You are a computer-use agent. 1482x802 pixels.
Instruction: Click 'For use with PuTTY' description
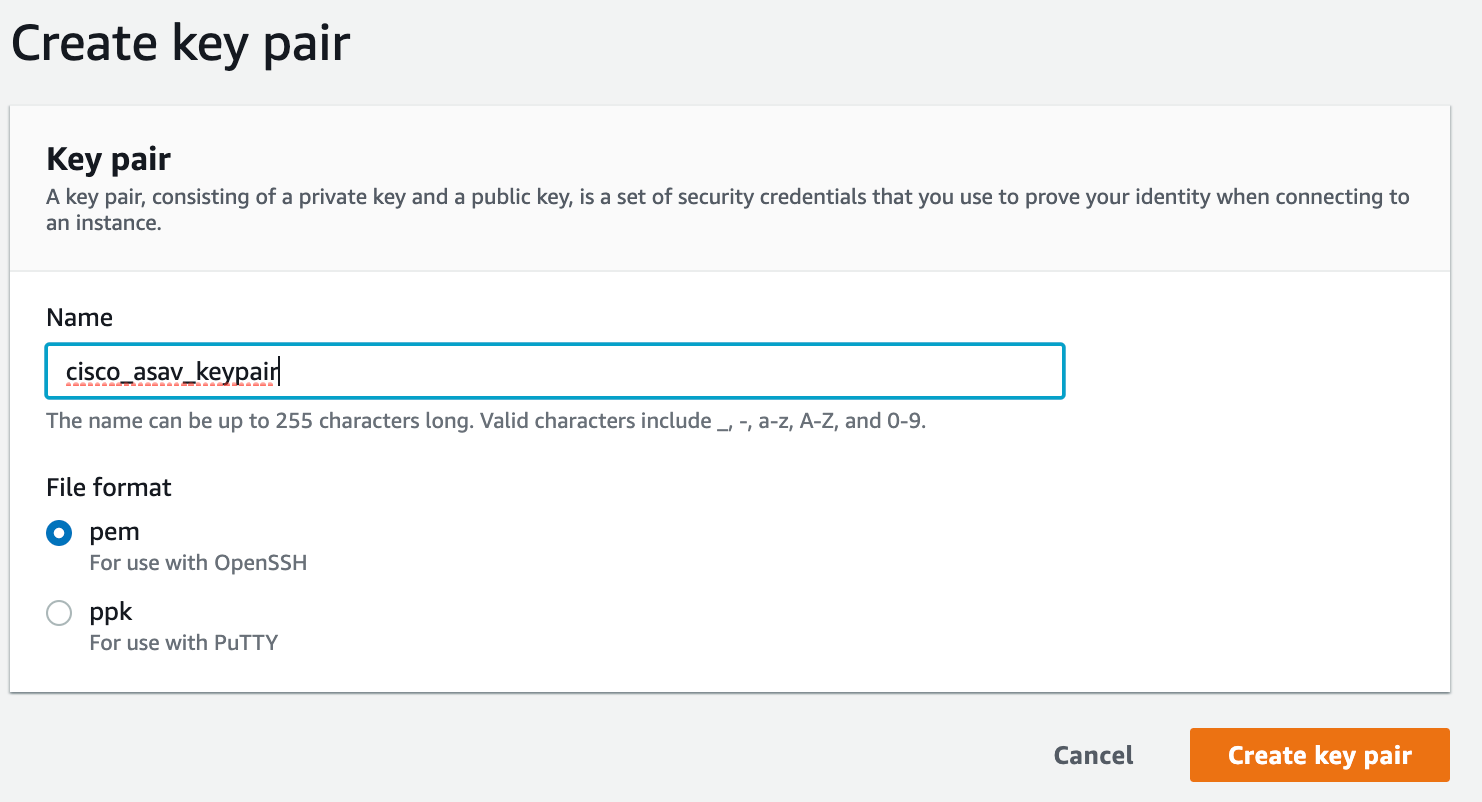click(184, 642)
